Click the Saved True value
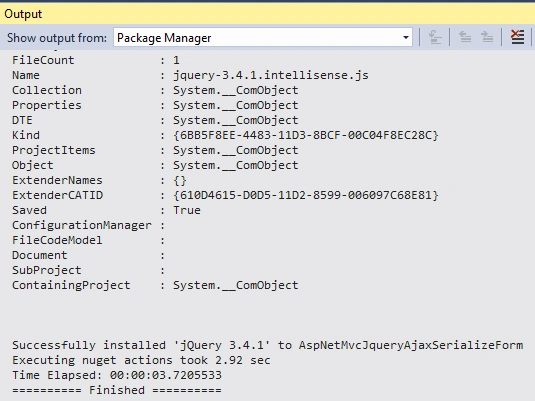The width and height of the screenshot is (535, 401). click(187, 210)
